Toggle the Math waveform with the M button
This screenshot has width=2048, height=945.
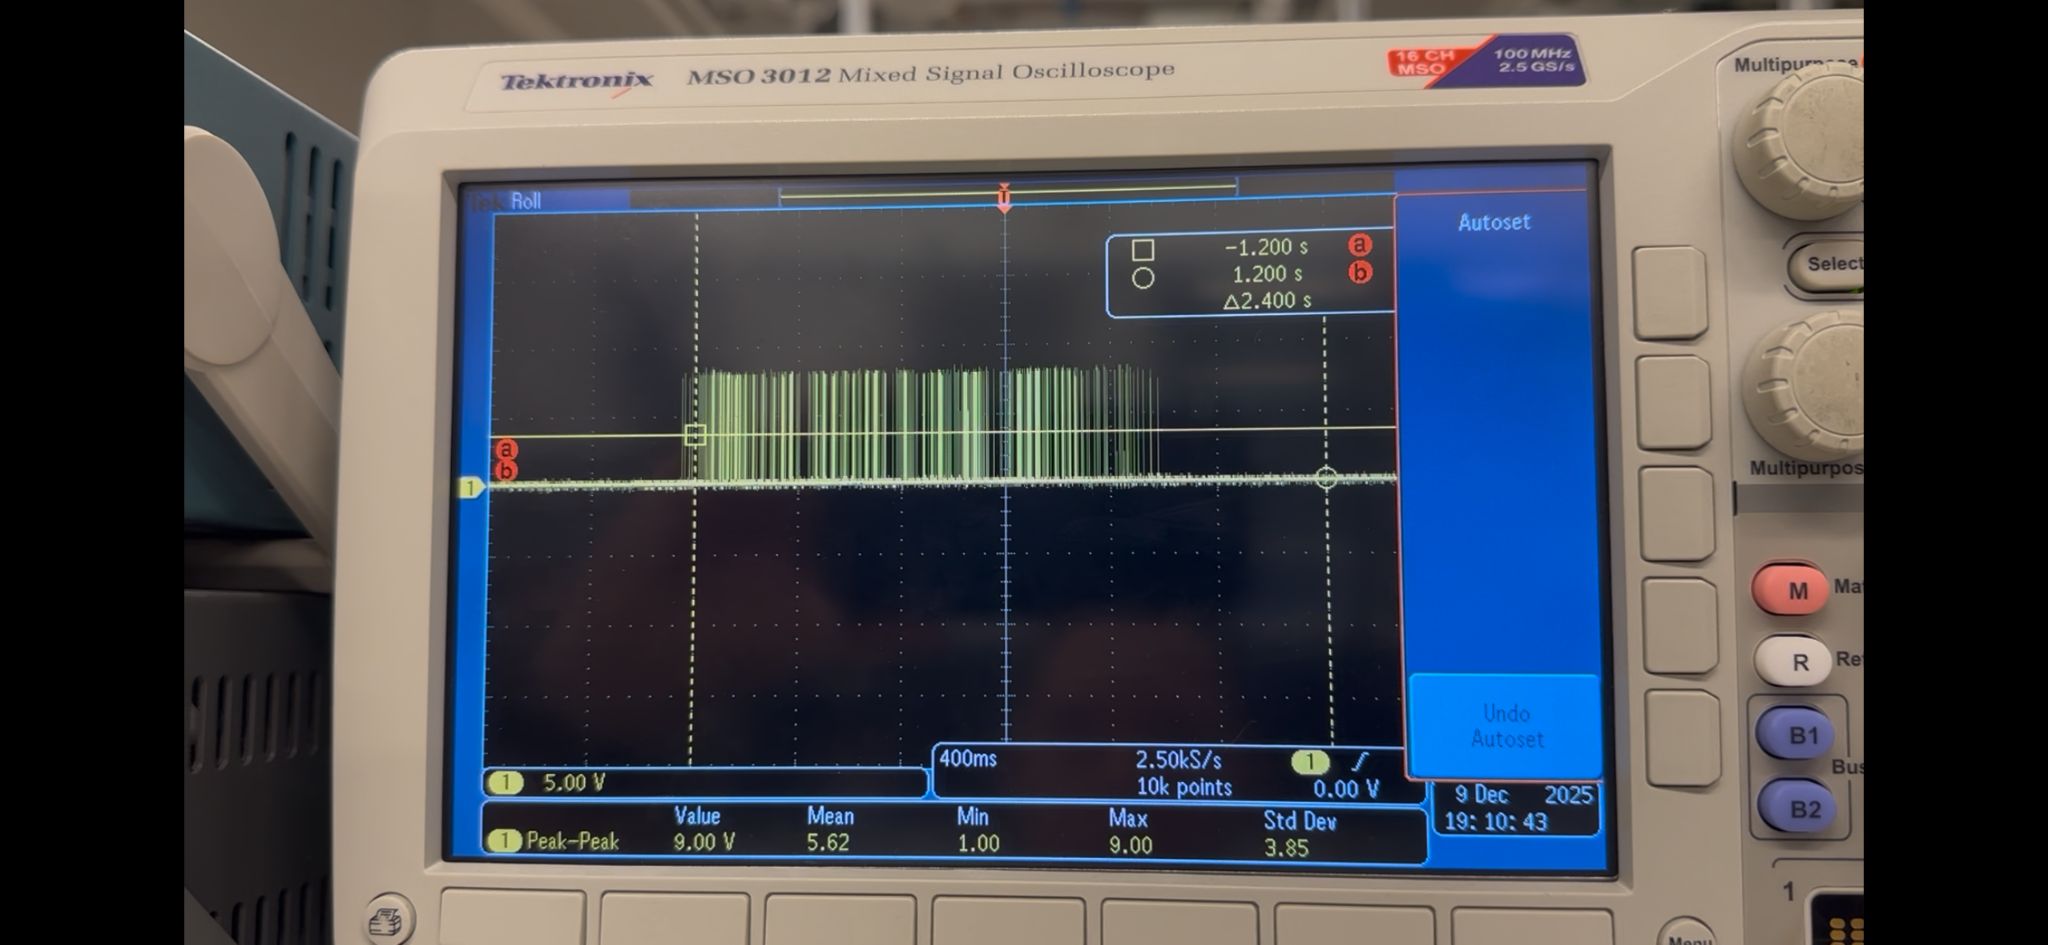1795,589
